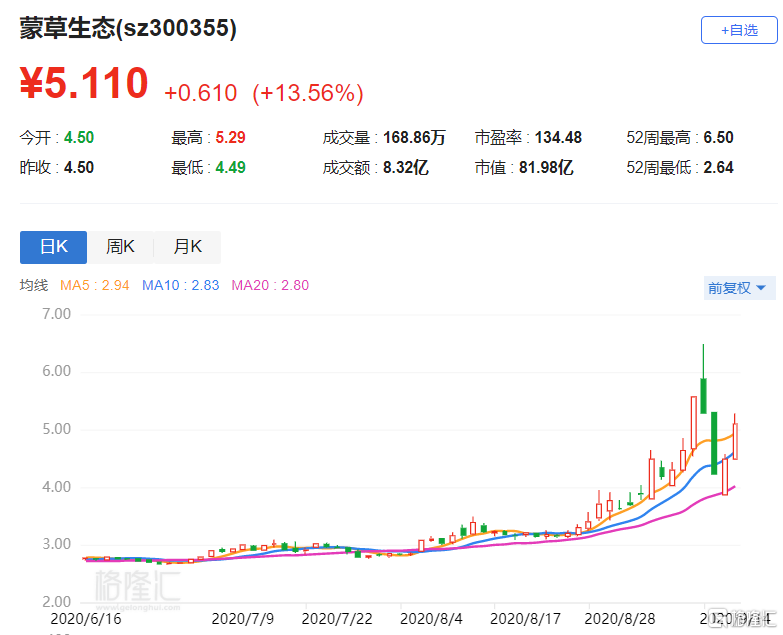Click the 最高 value 5.29
This screenshot has width=783, height=635.
pos(230,137)
